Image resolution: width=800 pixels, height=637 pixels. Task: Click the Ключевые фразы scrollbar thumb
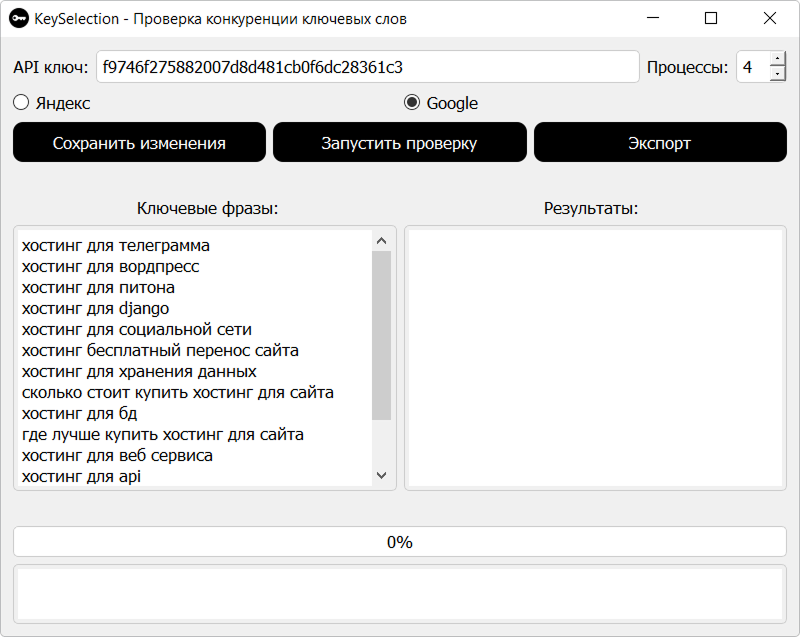click(x=381, y=335)
